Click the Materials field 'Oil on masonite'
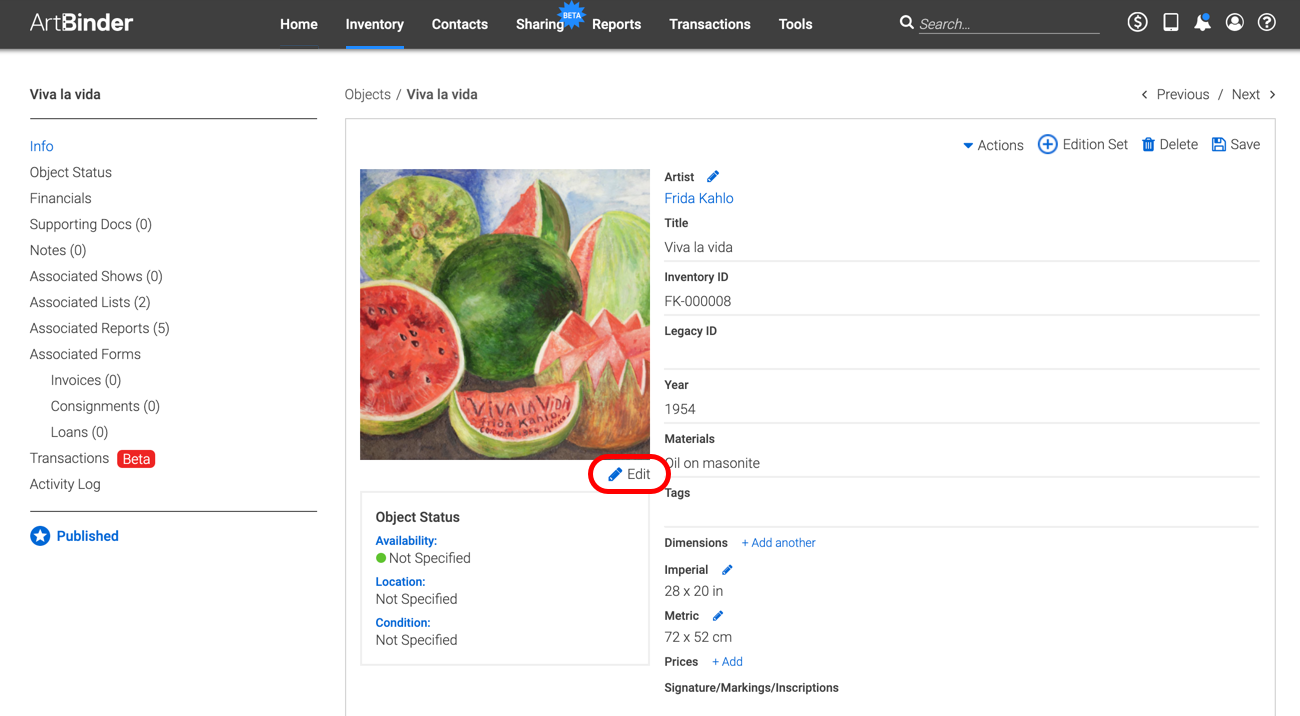 tap(961, 463)
